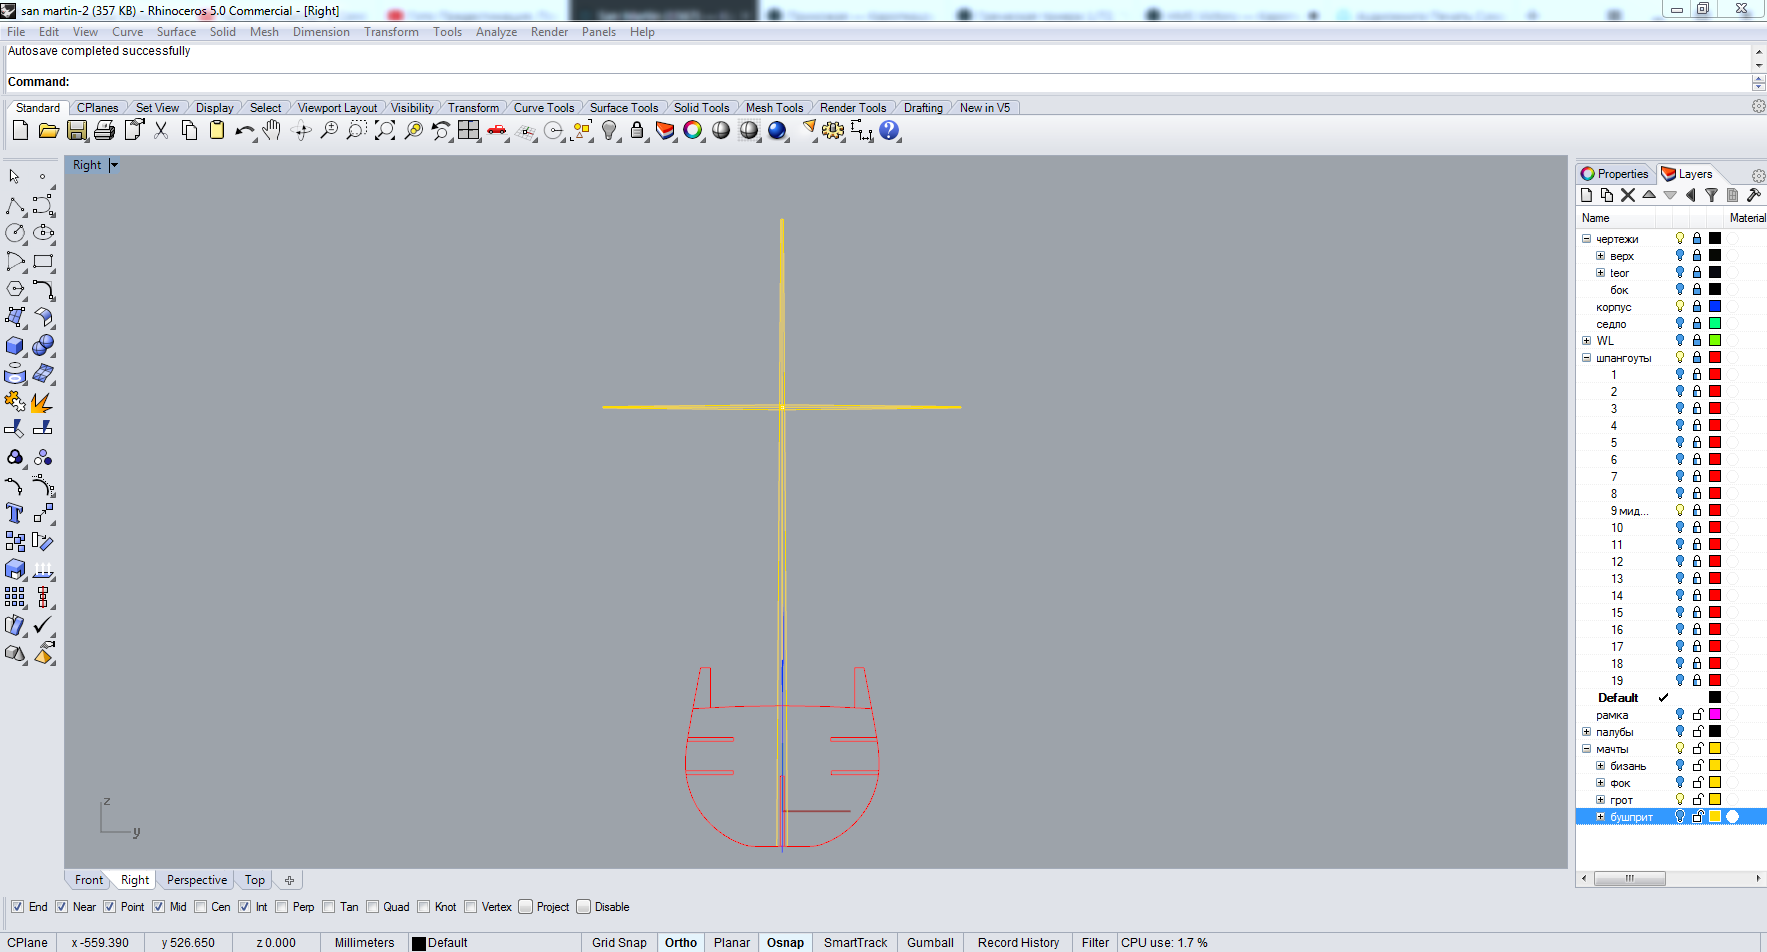Toggle the Near osnap checkbox

coord(62,907)
